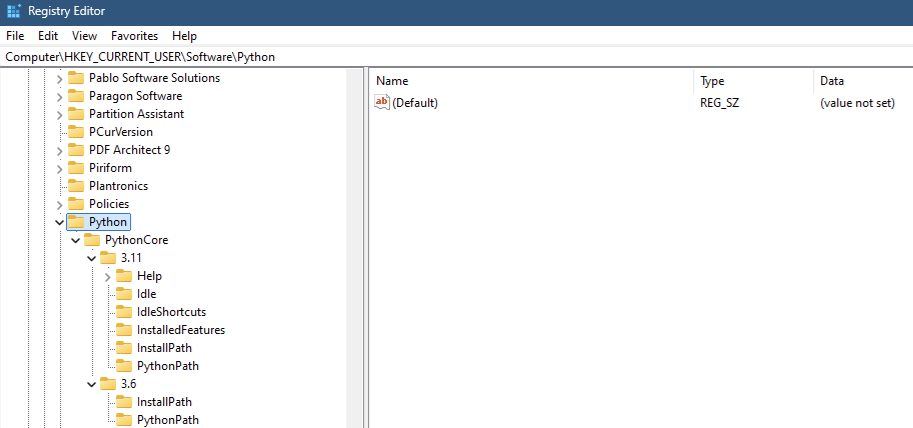Click the Piriform key folder icon

click(76, 168)
